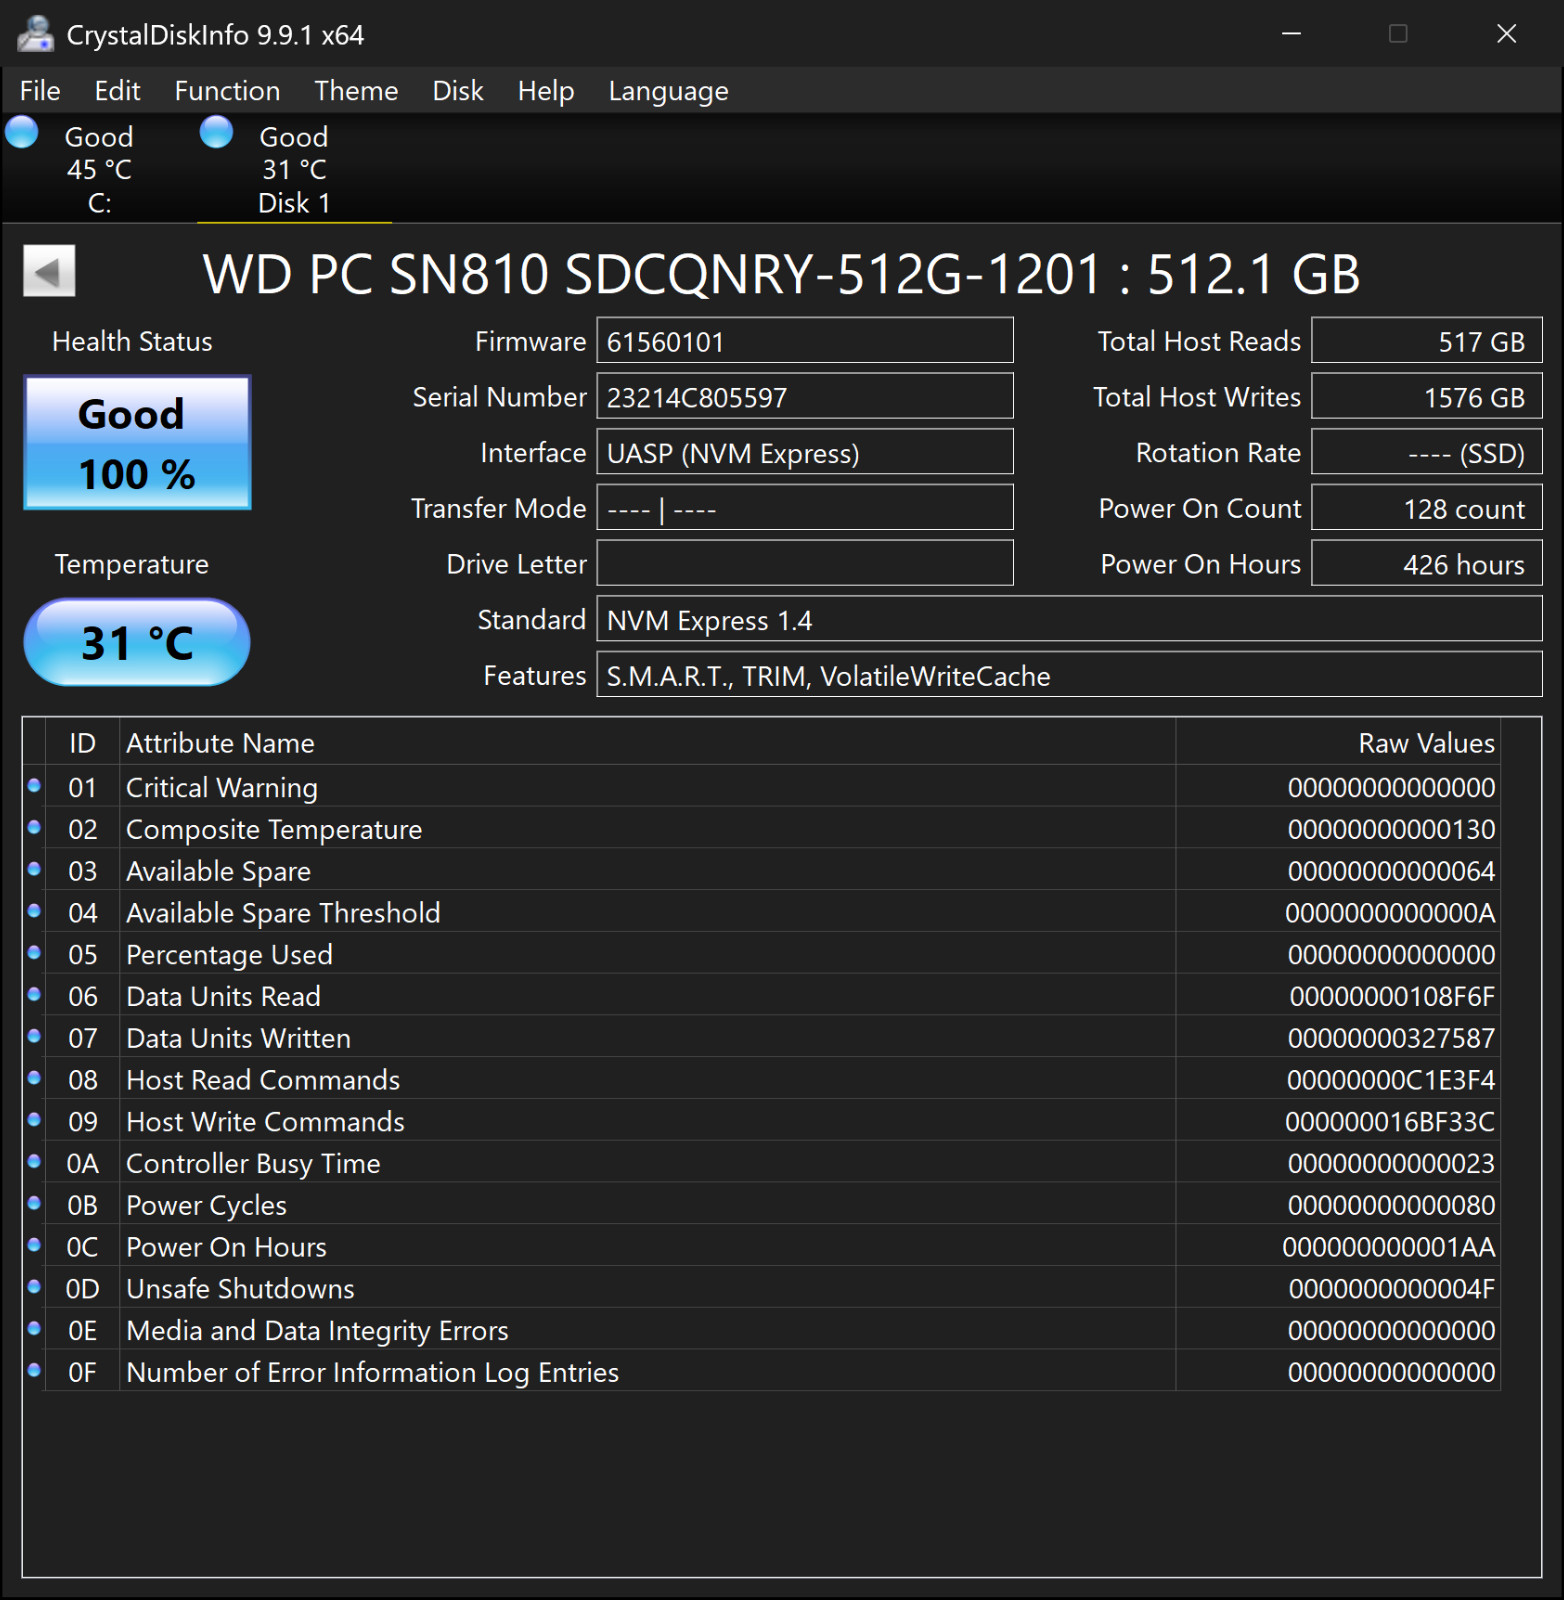Select the Host Write Commands row
This screenshot has width=1564, height=1600.
point(762,1121)
